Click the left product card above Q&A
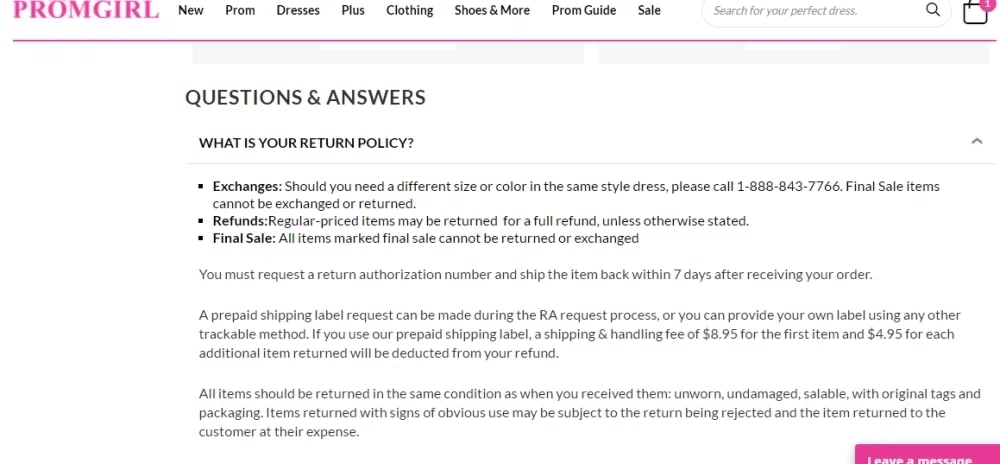1000x464 pixels. 387,54
